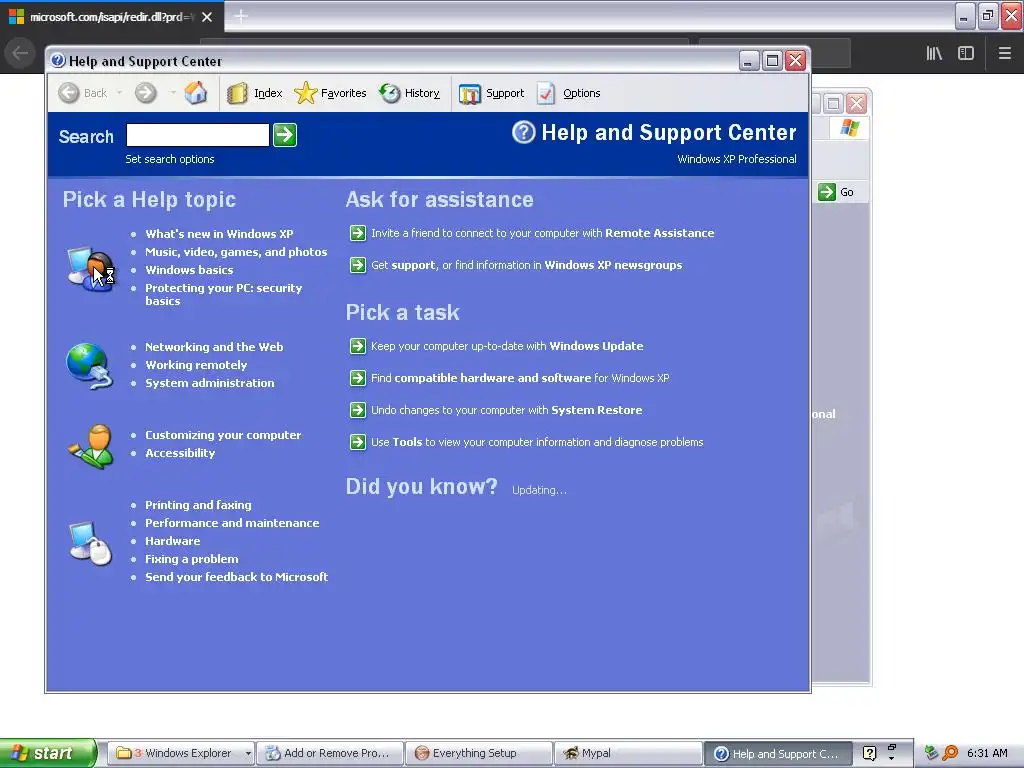Click the magnifier tray icon near clock
Image resolution: width=1024 pixels, height=768 pixels.
coord(950,753)
